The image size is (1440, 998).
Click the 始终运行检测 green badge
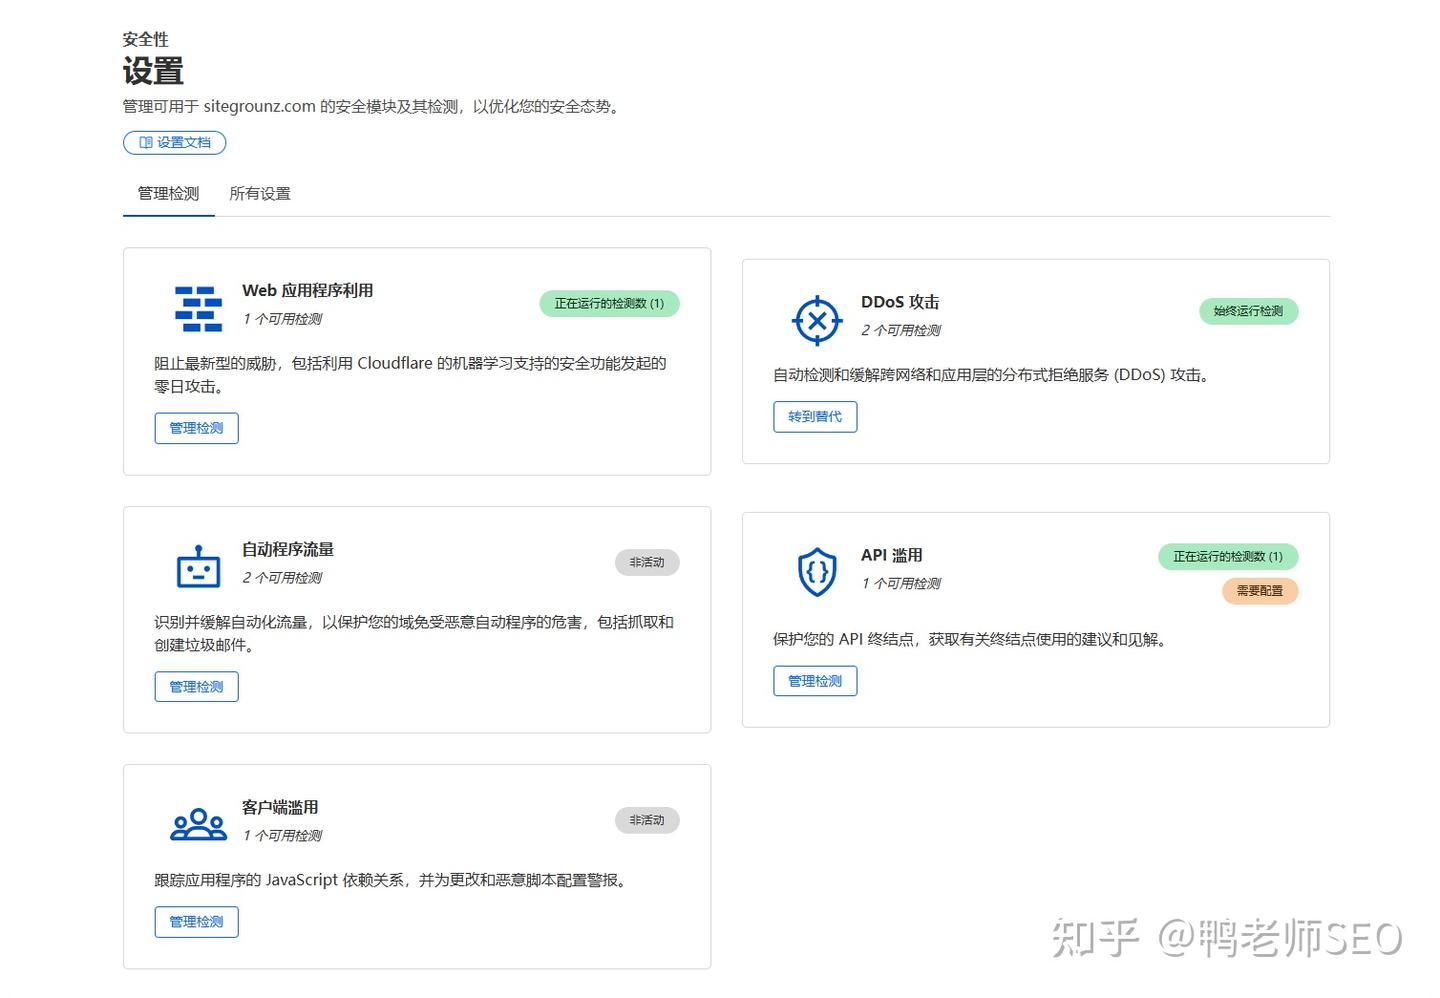click(1248, 311)
